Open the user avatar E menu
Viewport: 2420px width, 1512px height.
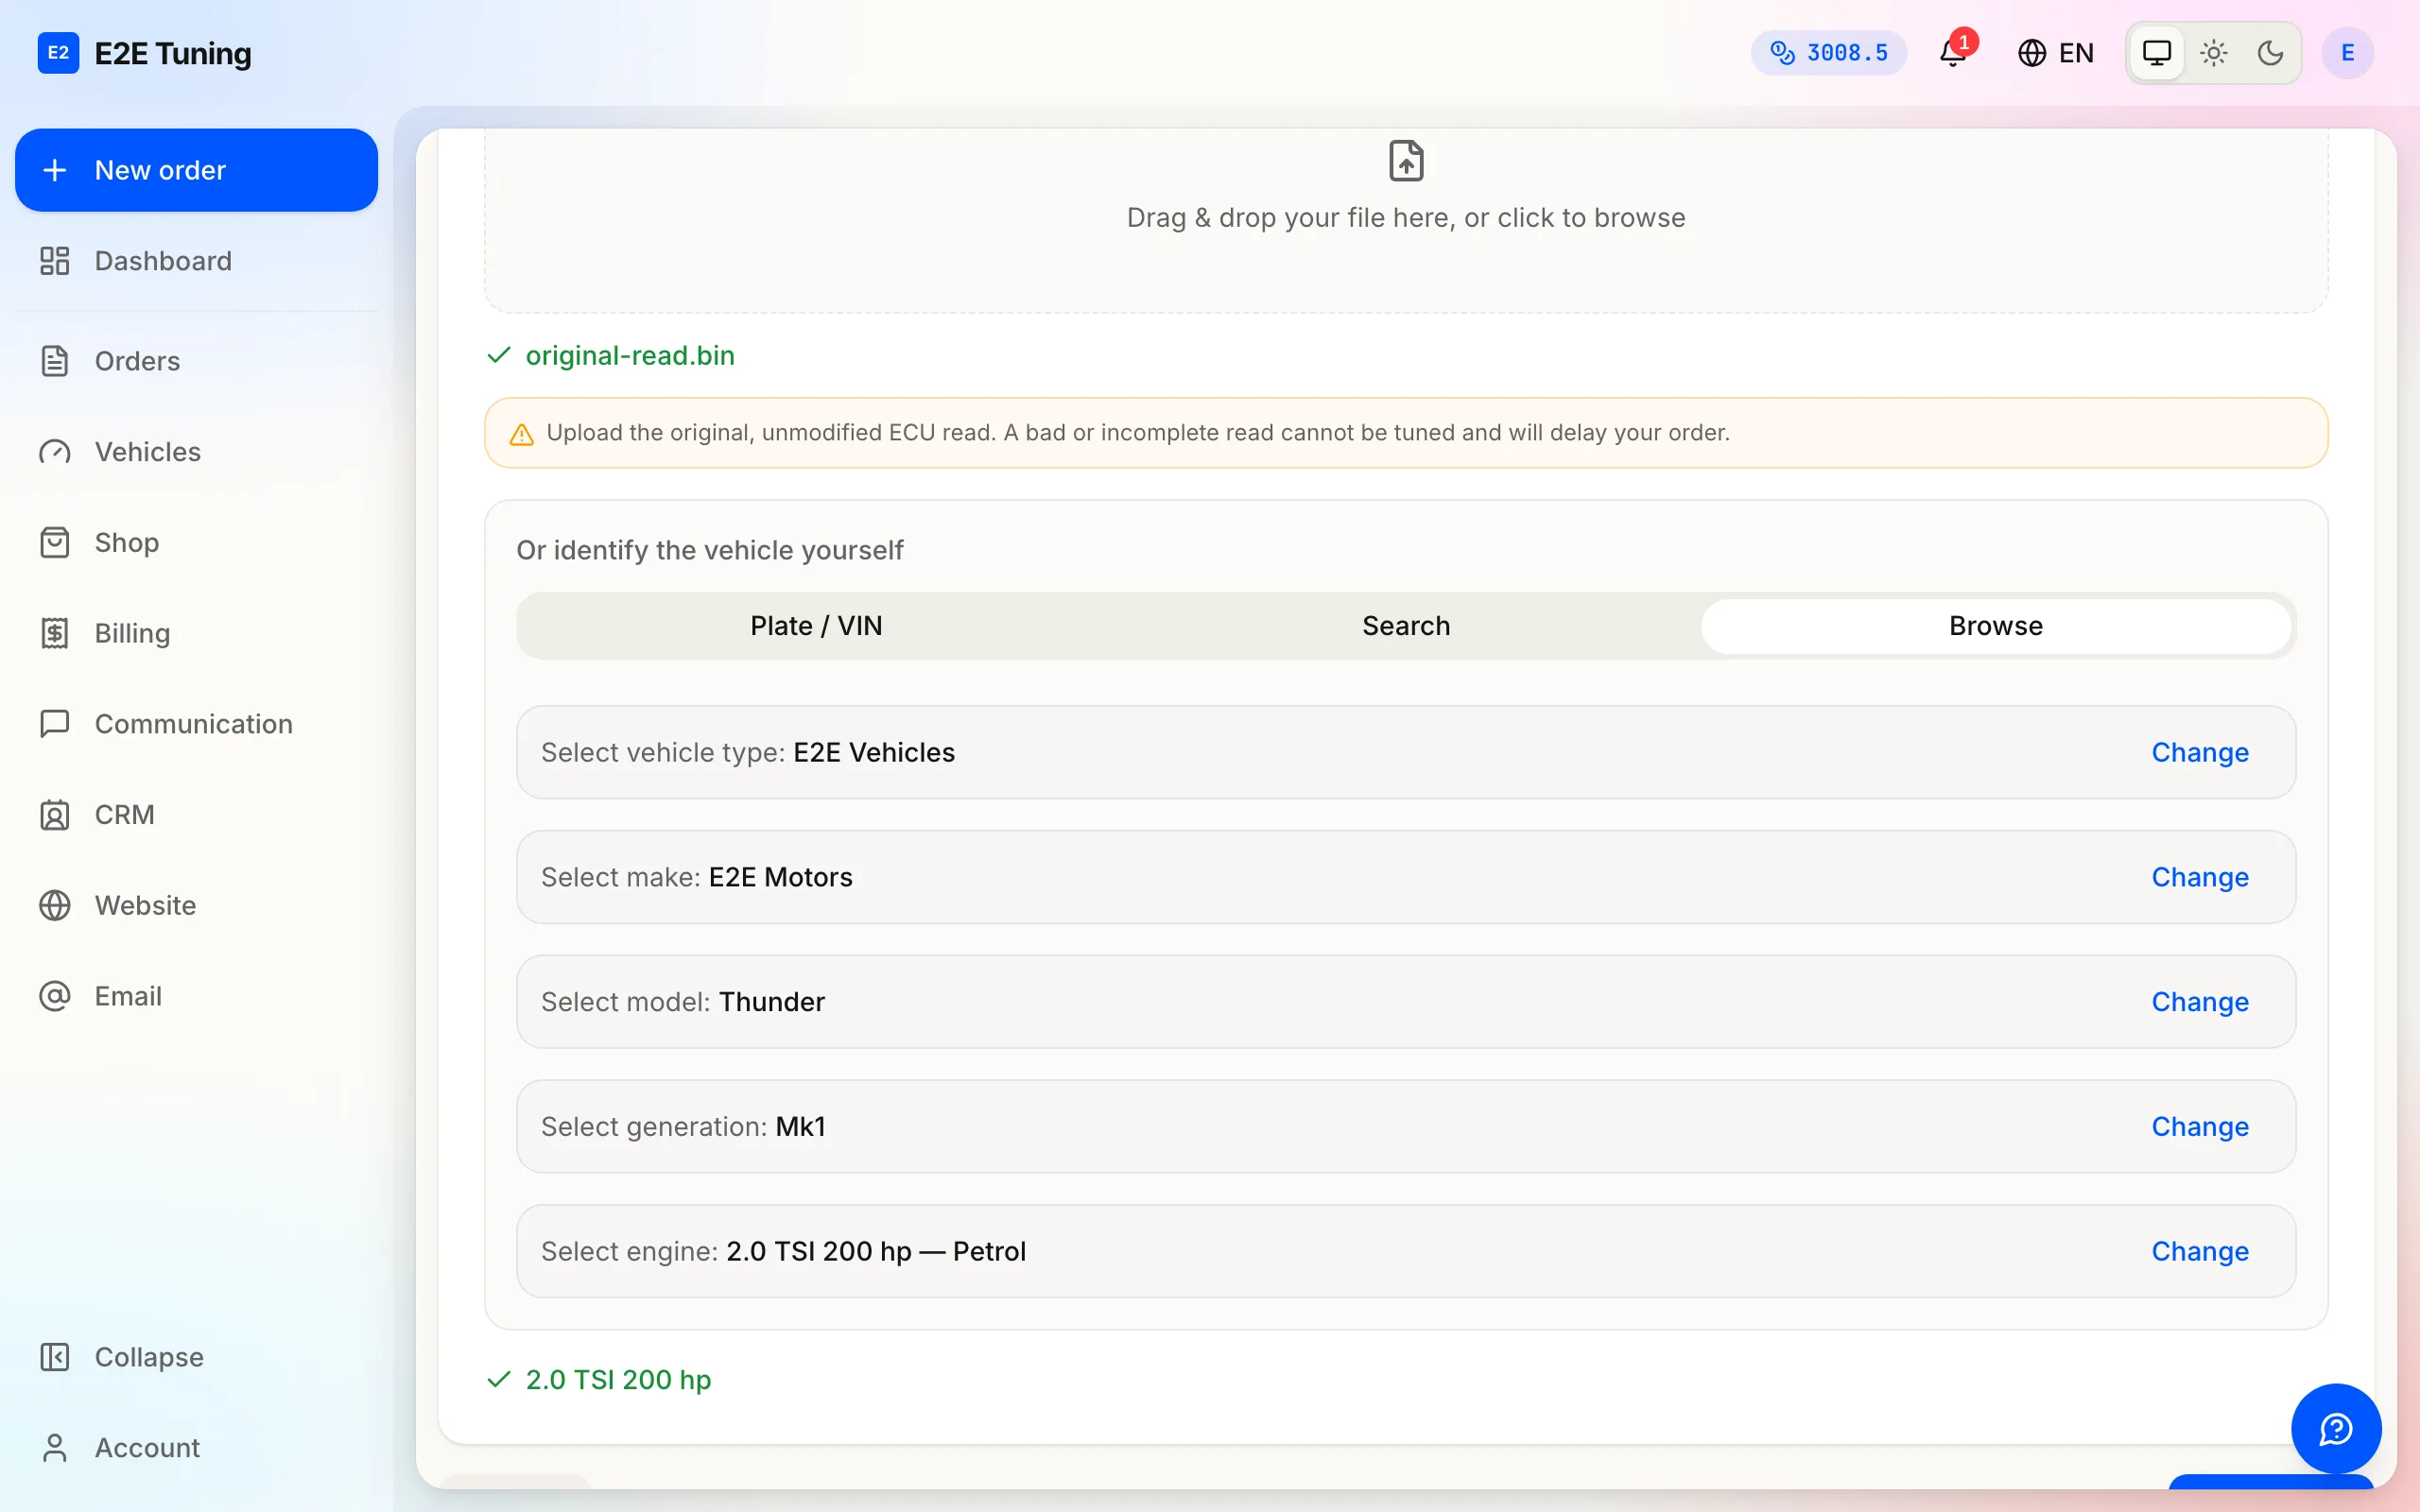pos(2347,53)
